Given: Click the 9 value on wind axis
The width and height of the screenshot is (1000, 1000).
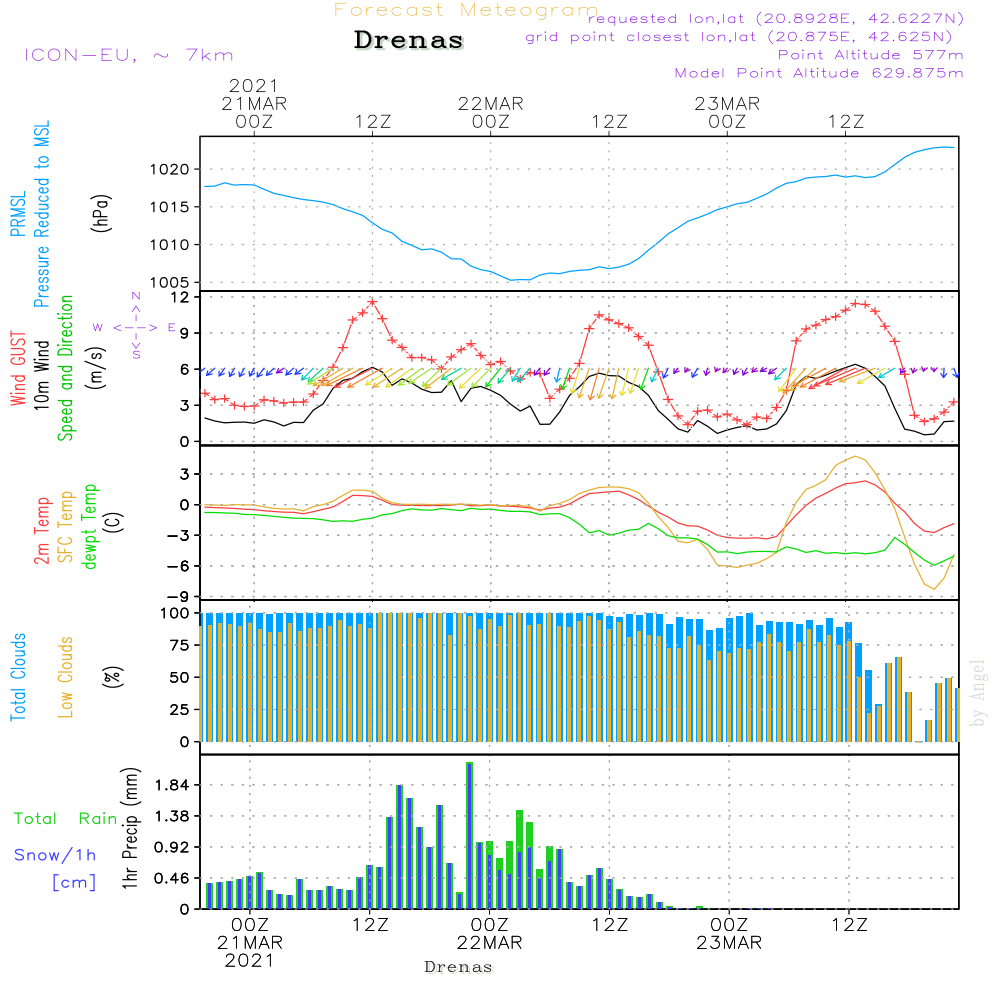Looking at the screenshot, I should (x=185, y=334).
